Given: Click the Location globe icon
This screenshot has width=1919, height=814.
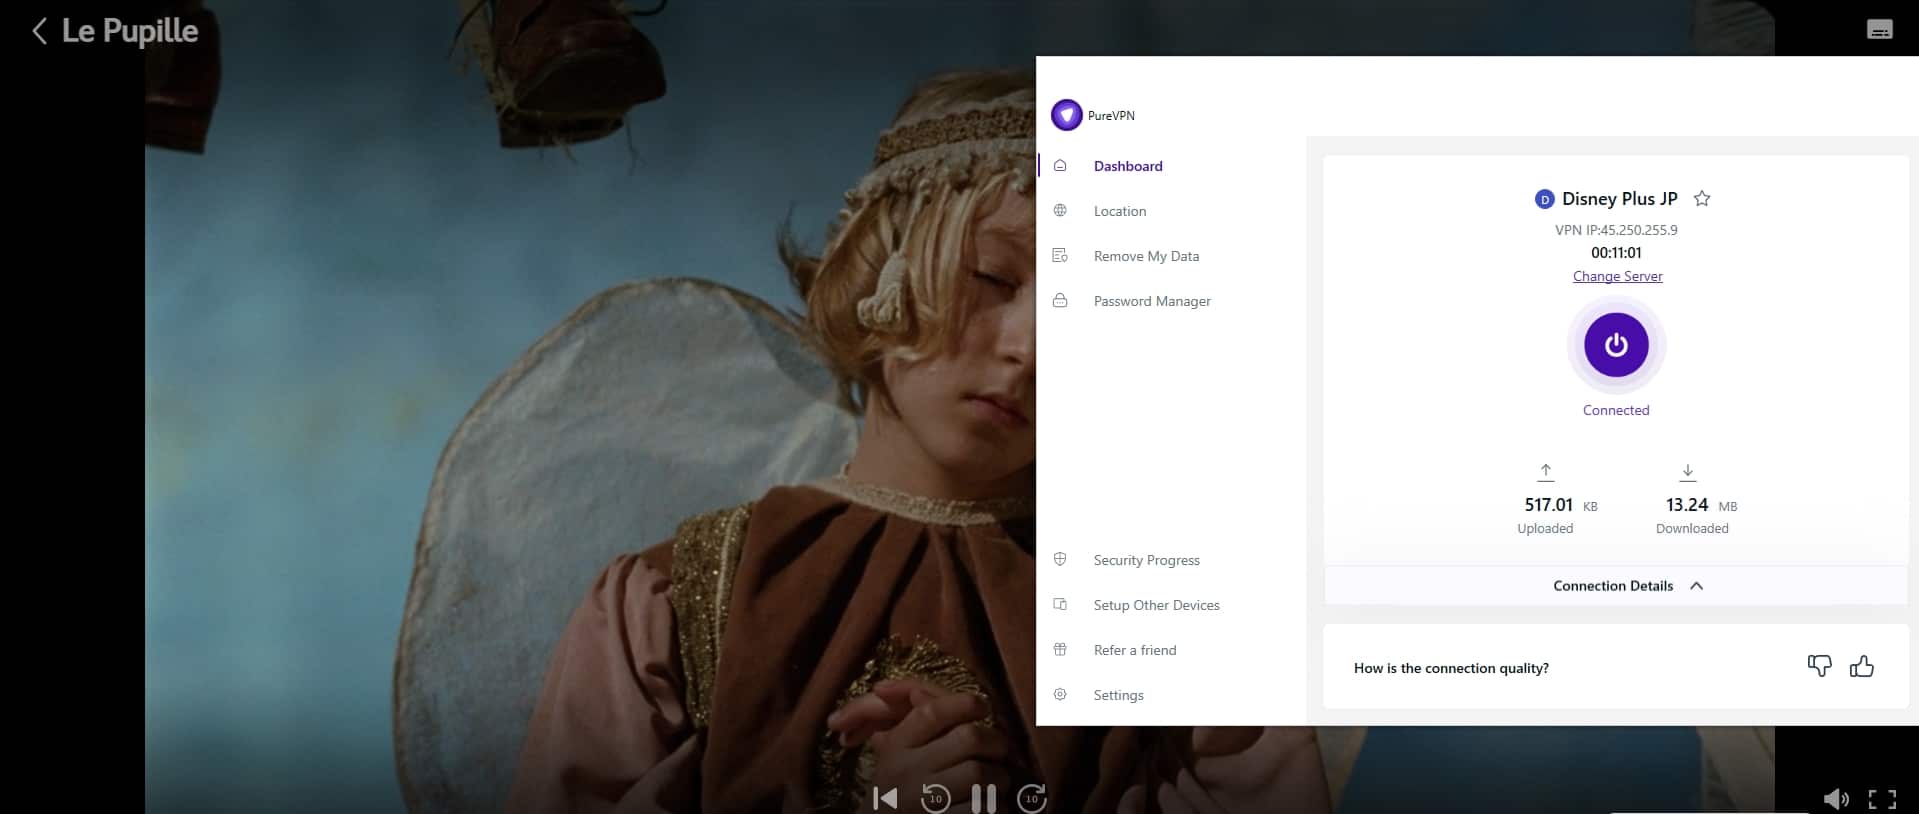Looking at the screenshot, I should point(1060,210).
